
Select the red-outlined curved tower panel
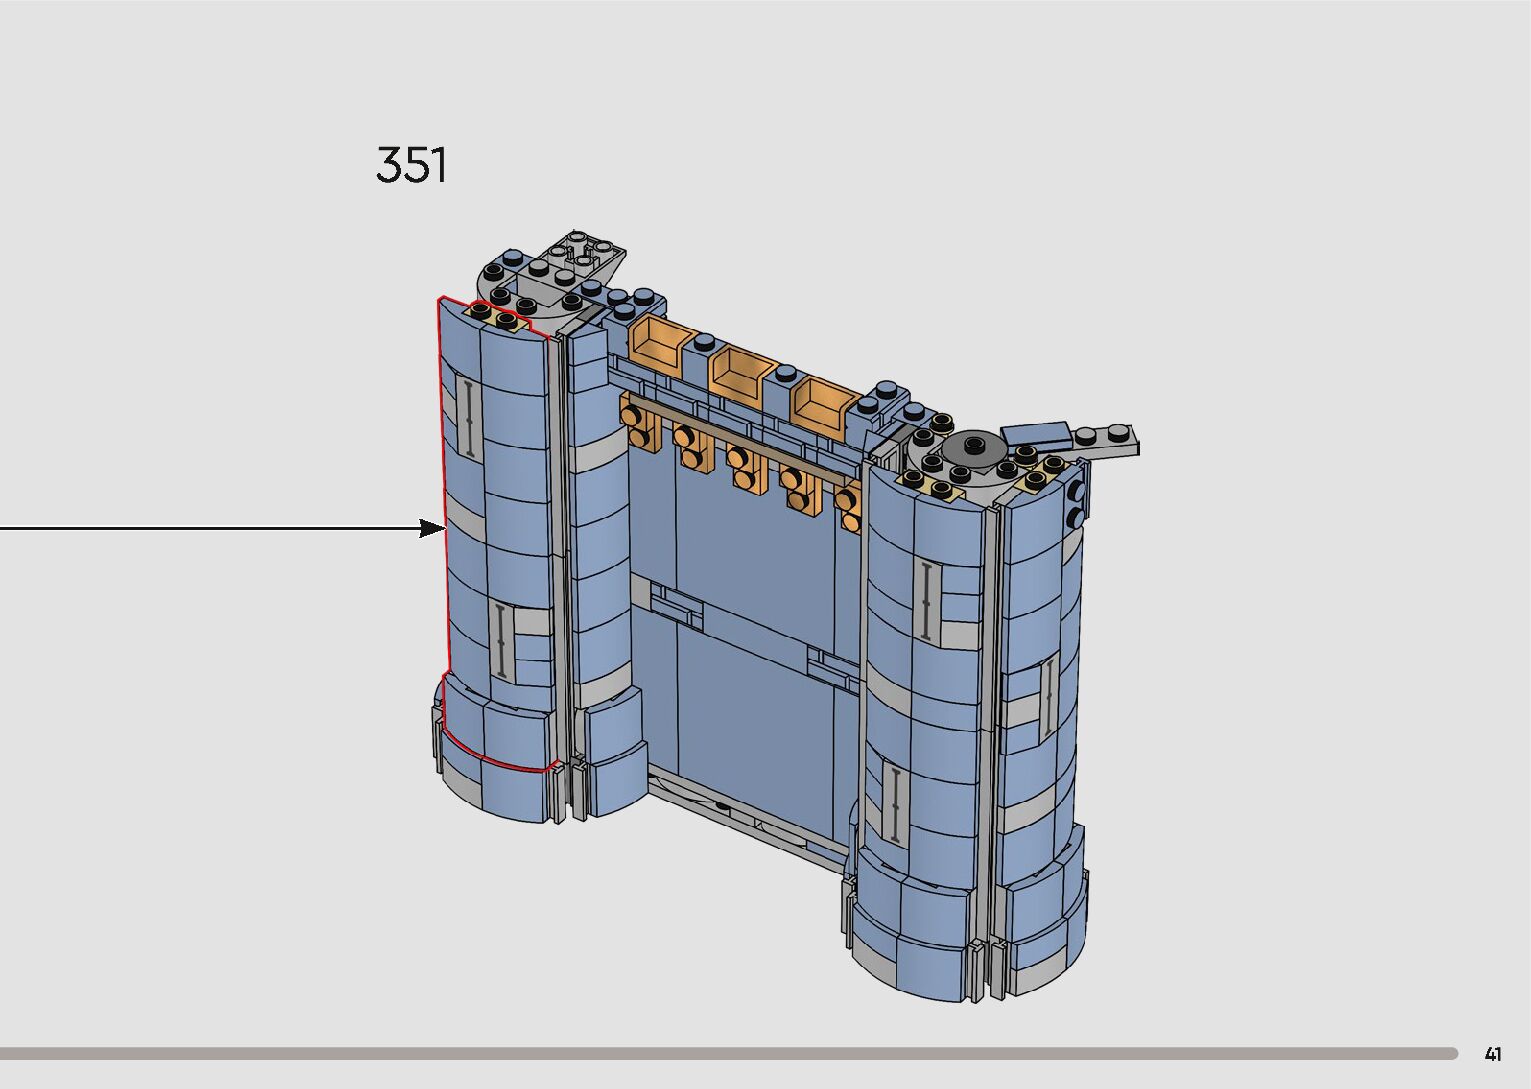[x=490, y=540]
